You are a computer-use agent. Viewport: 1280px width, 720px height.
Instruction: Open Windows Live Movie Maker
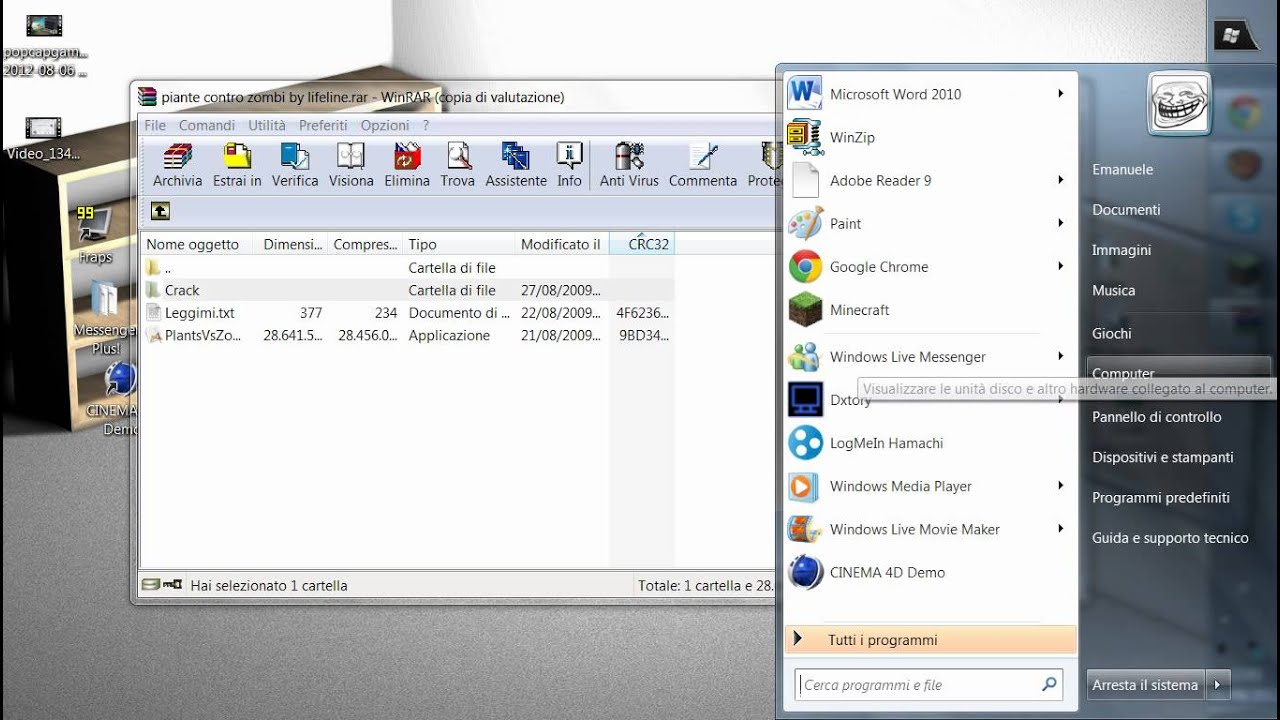(x=925, y=529)
